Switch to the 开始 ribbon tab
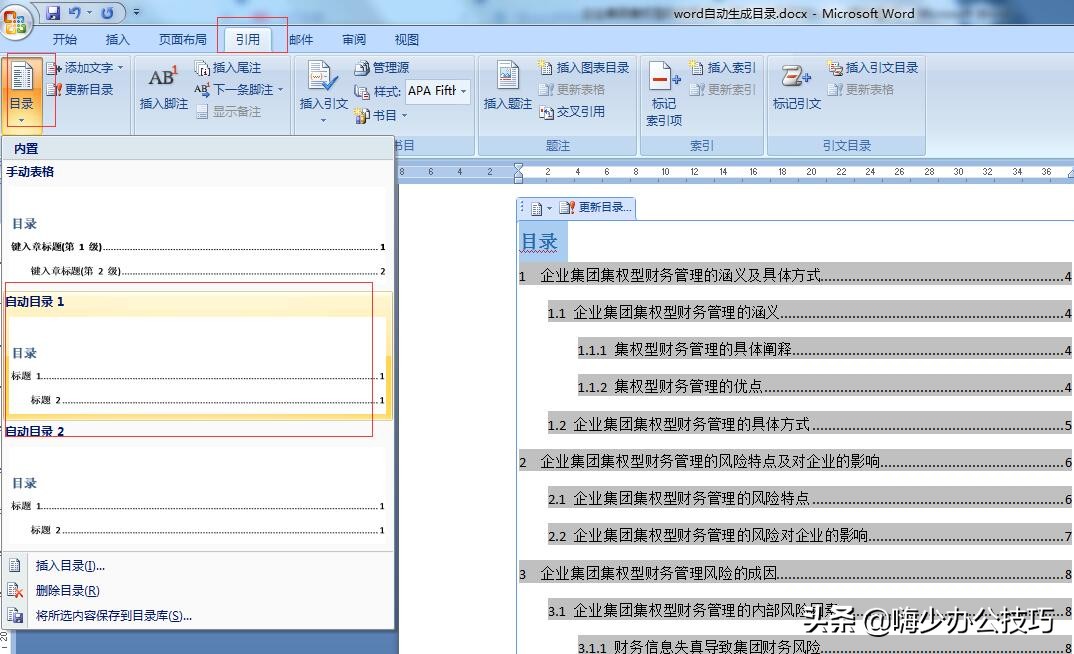The height and width of the screenshot is (654, 1074). click(x=65, y=39)
